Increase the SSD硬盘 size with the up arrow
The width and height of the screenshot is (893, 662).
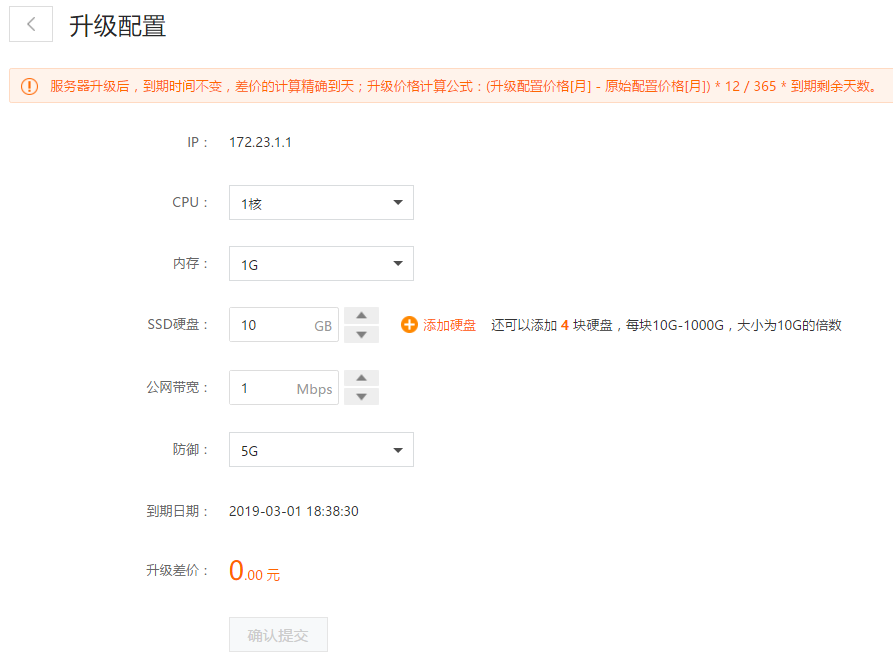click(x=361, y=316)
